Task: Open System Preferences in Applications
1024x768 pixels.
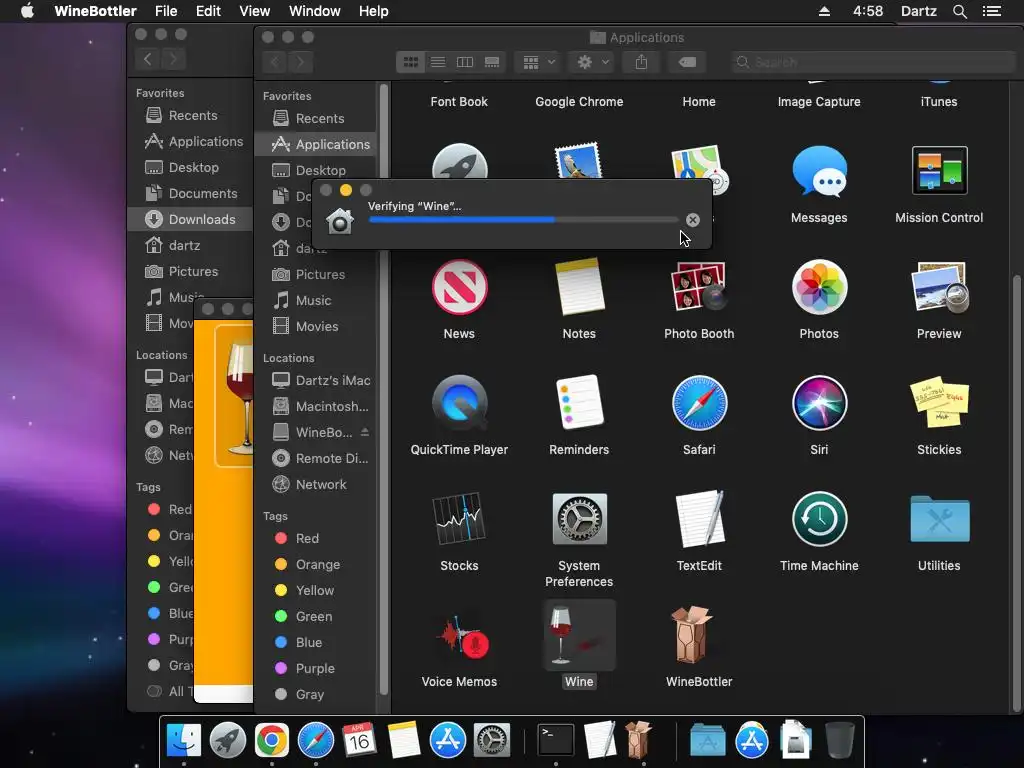Action: (579, 519)
